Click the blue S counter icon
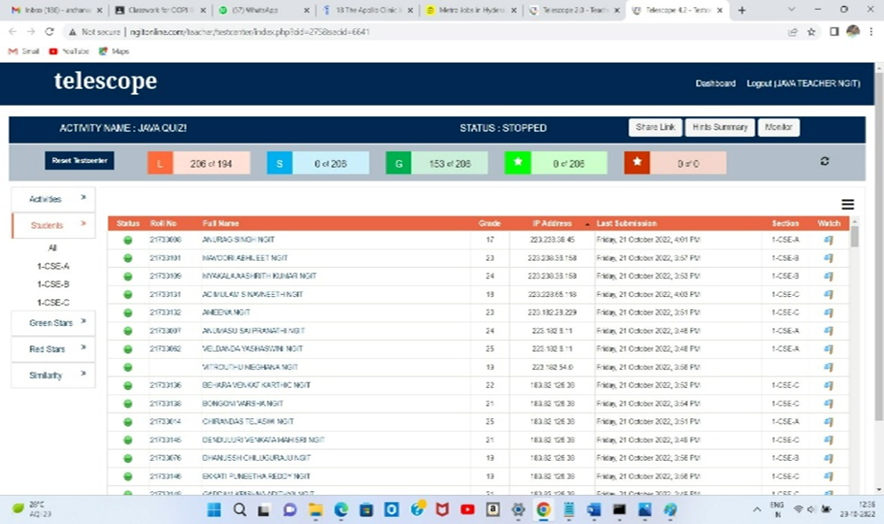The width and height of the screenshot is (884, 524). click(279, 163)
